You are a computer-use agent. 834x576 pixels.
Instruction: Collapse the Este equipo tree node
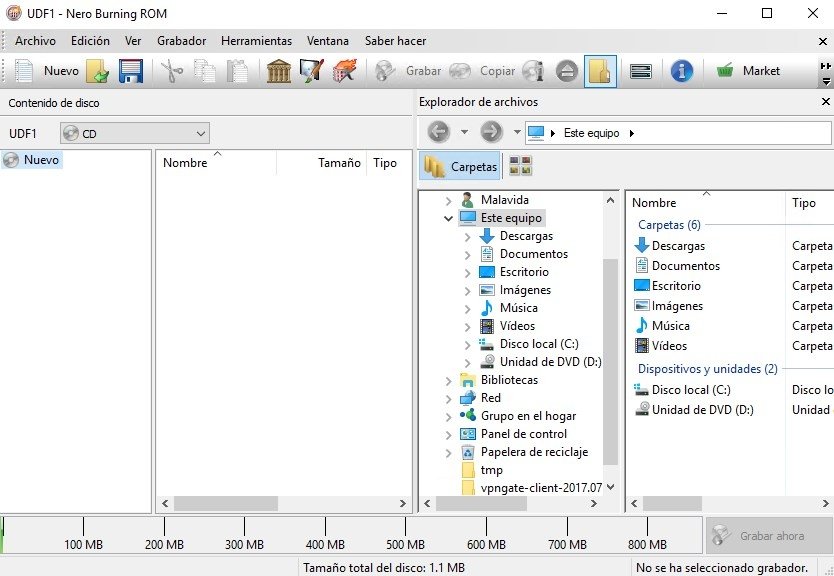(x=448, y=218)
